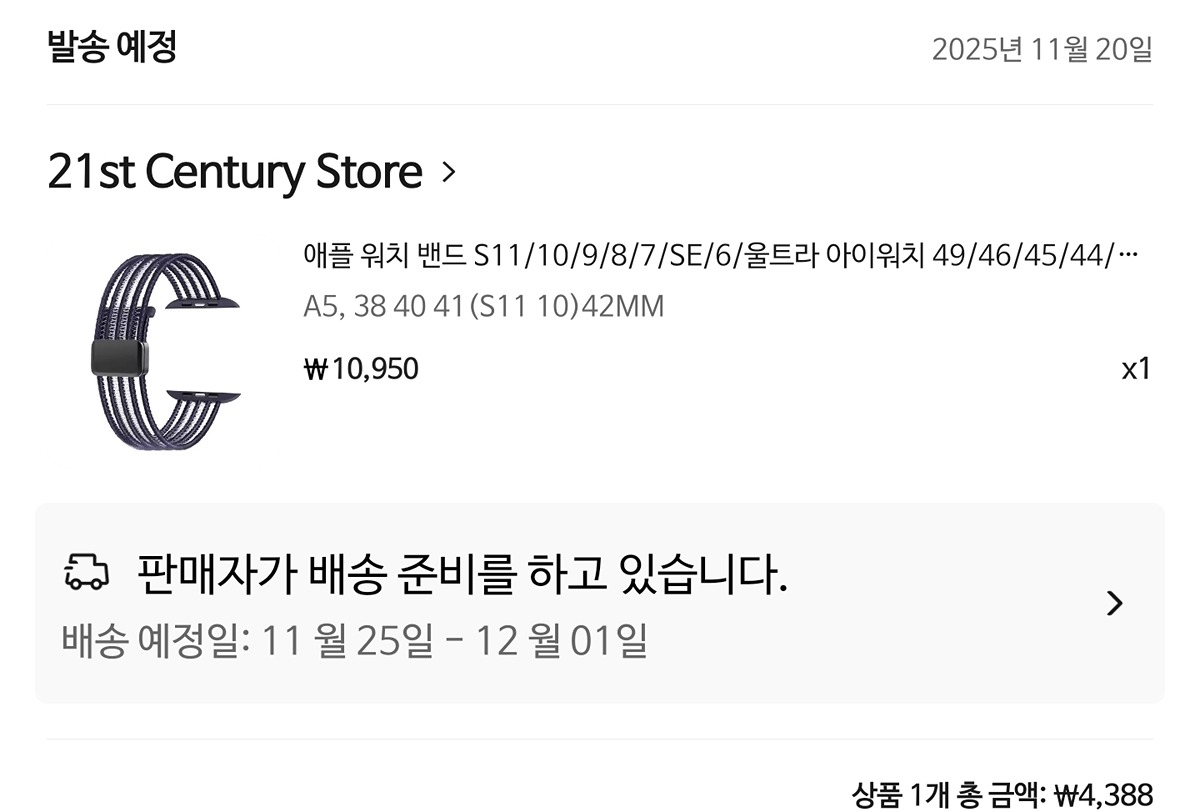Open the 21st Century Store page
The width and height of the screenshot is (1200, 812).
click(x=235, y=172)
